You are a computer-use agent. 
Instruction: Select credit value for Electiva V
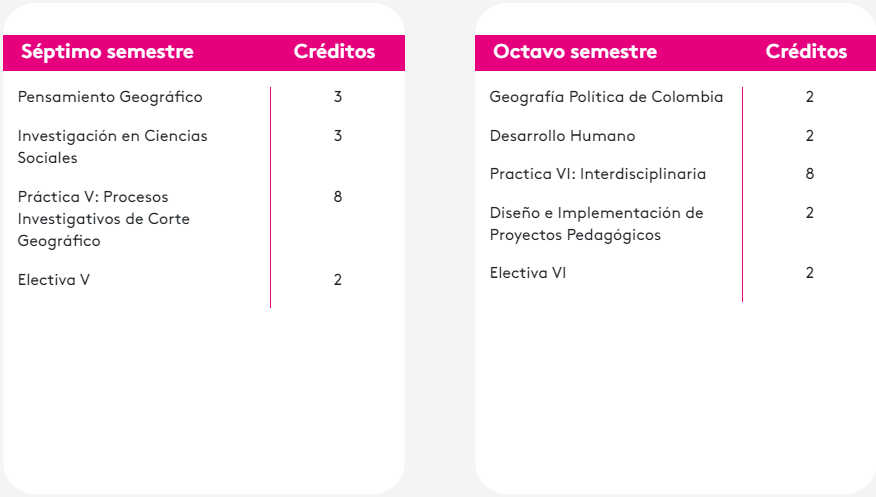[x=338, y=280]
